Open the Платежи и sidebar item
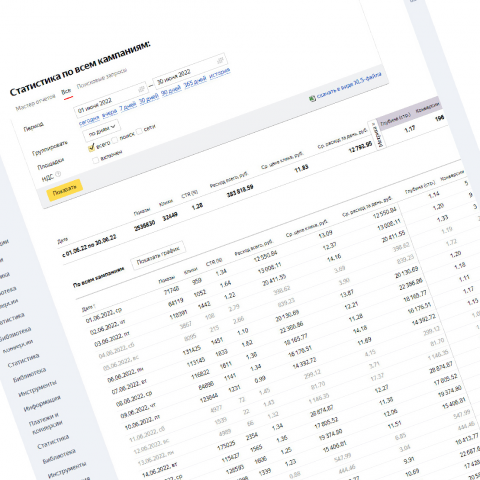This screenshot has height=480, width=480. tap(43, 420)
